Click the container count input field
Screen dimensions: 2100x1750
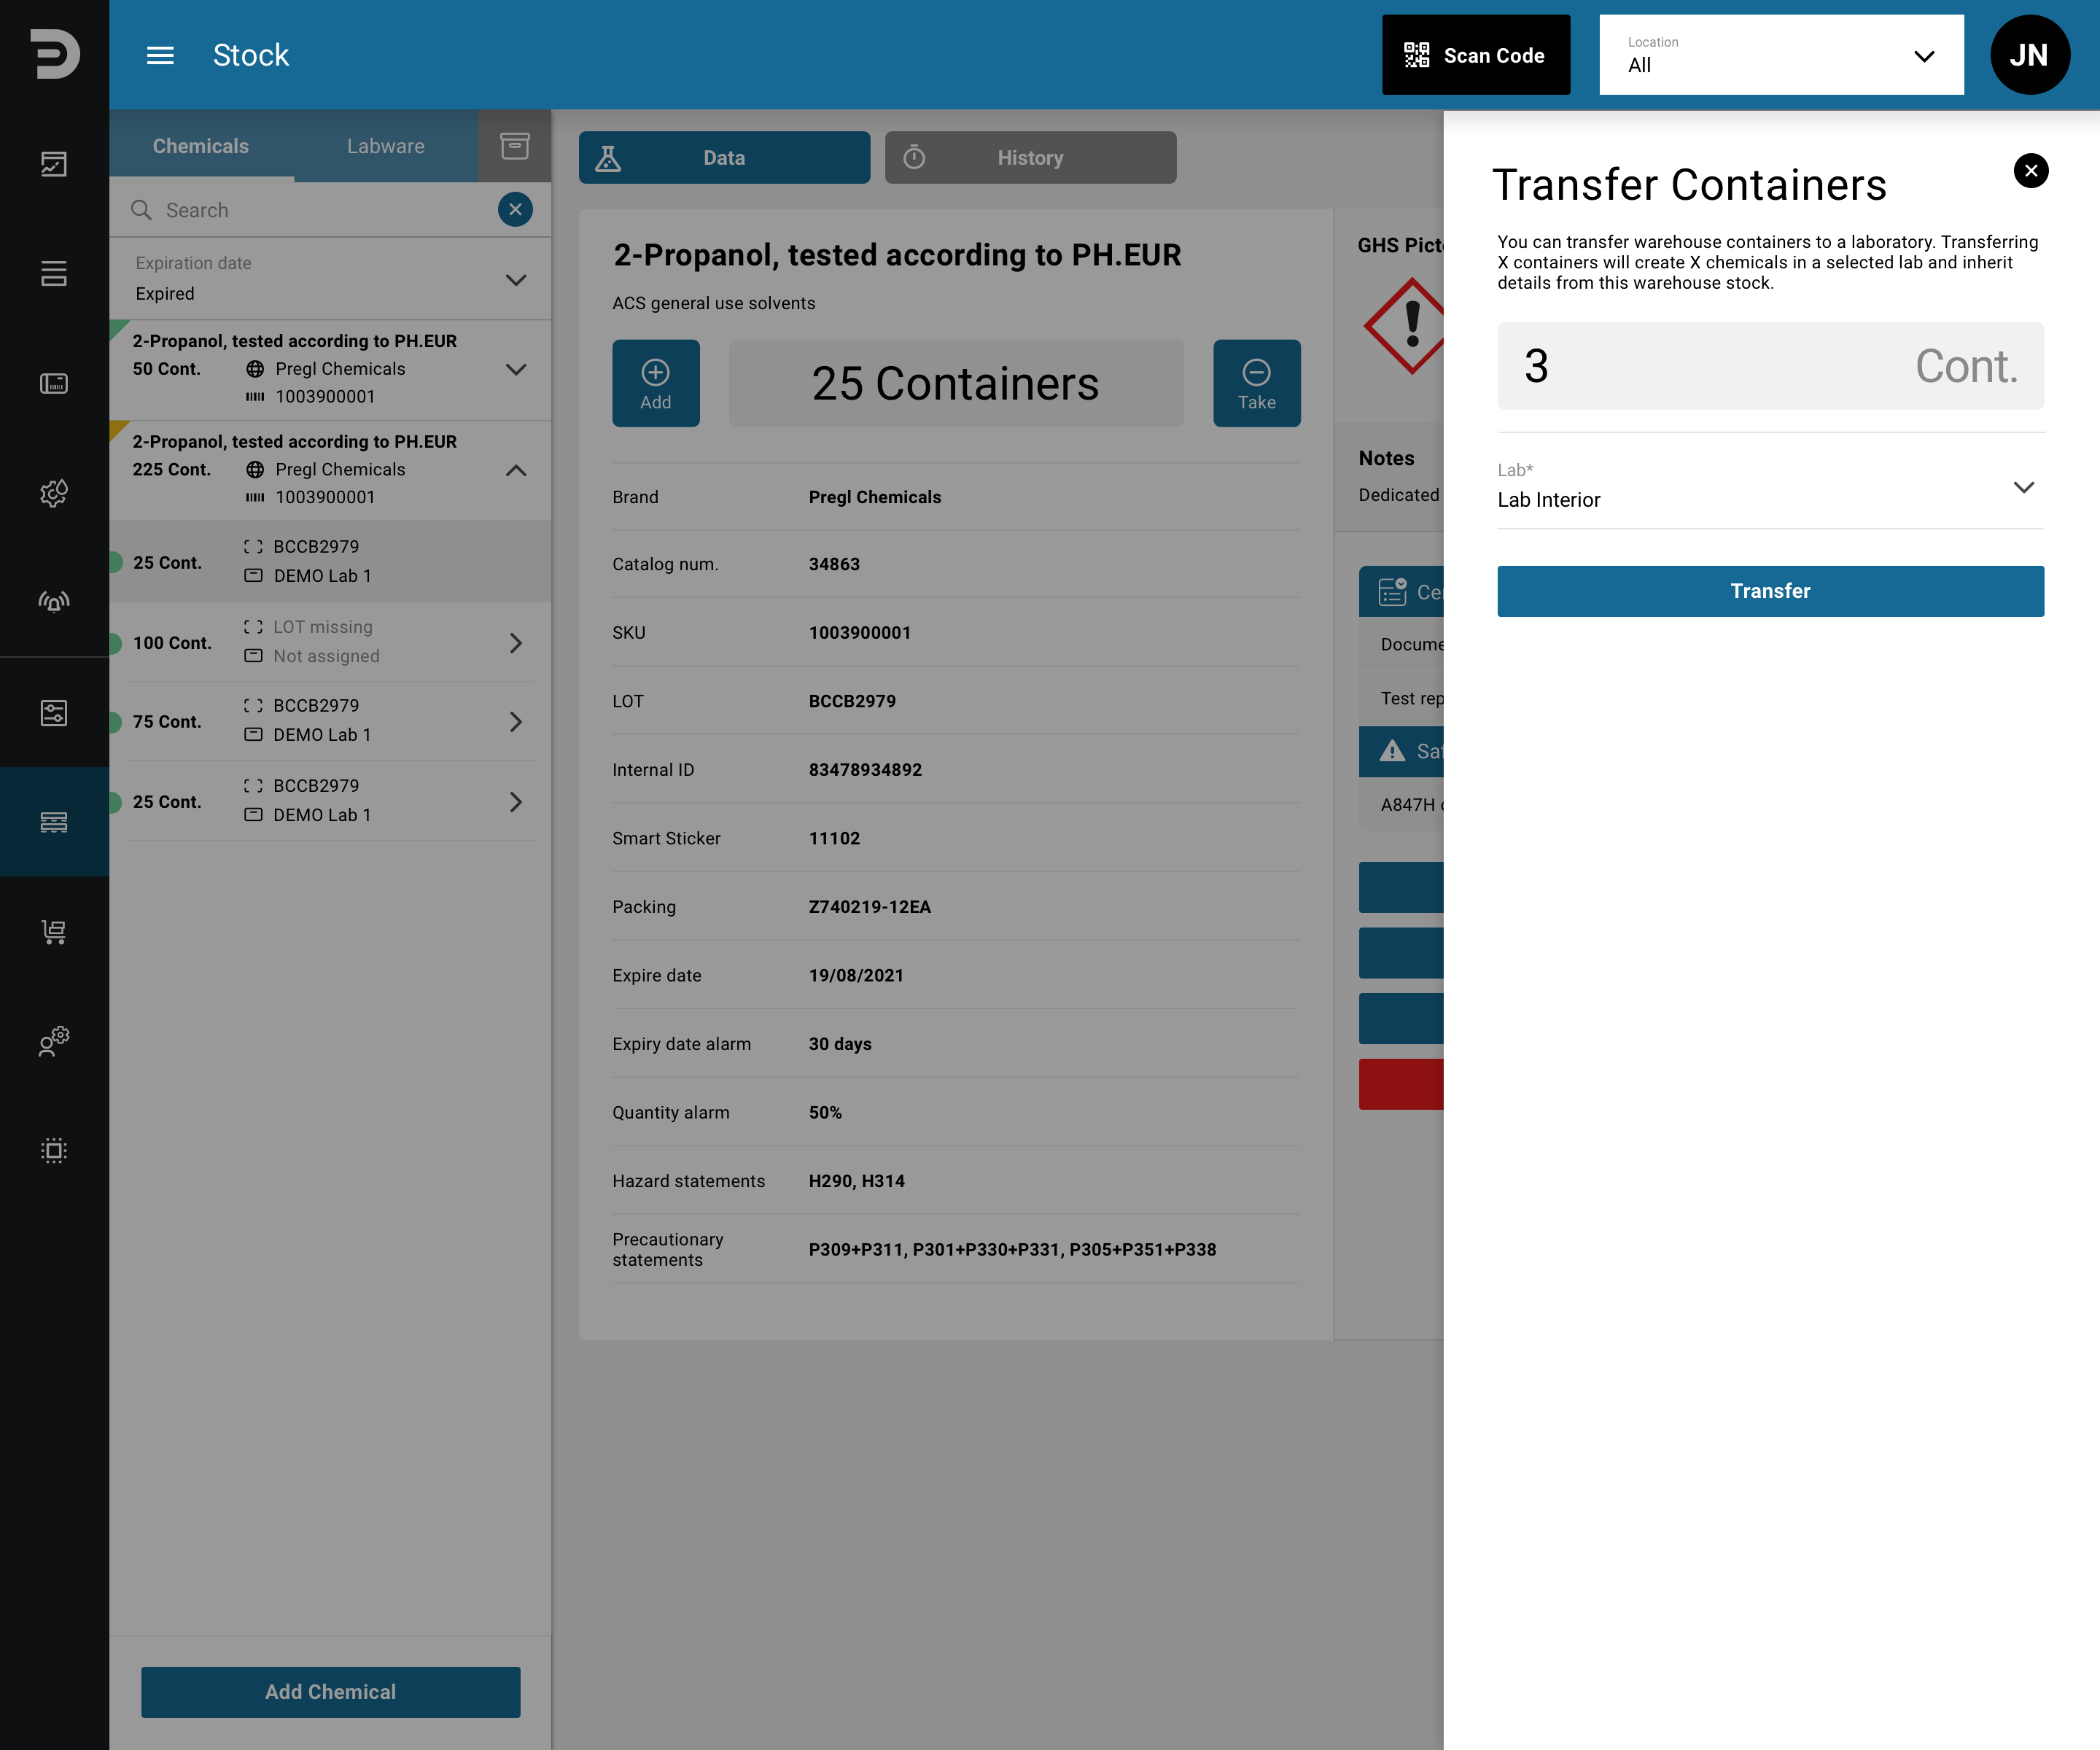pos(1770,366)
